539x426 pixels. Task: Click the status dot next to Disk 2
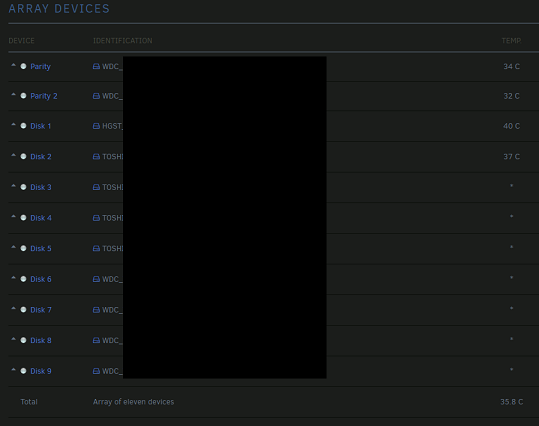point(23,156)
